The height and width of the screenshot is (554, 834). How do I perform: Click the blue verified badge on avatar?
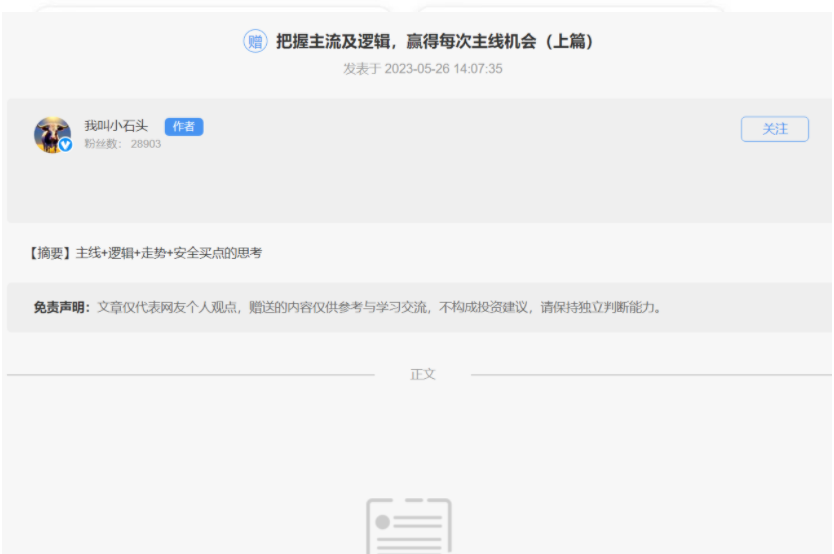tap(66, 145)
